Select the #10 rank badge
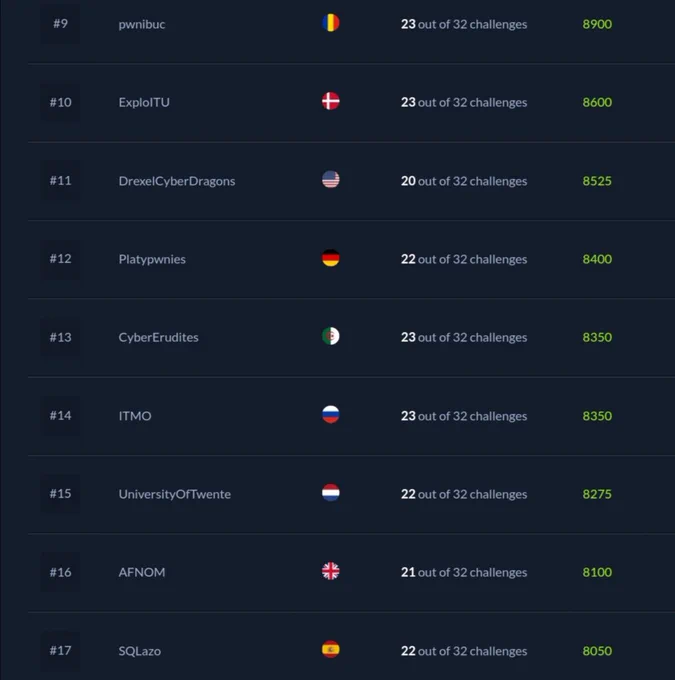The height and width of the screenshot is (680, 675). click(60, 102)
